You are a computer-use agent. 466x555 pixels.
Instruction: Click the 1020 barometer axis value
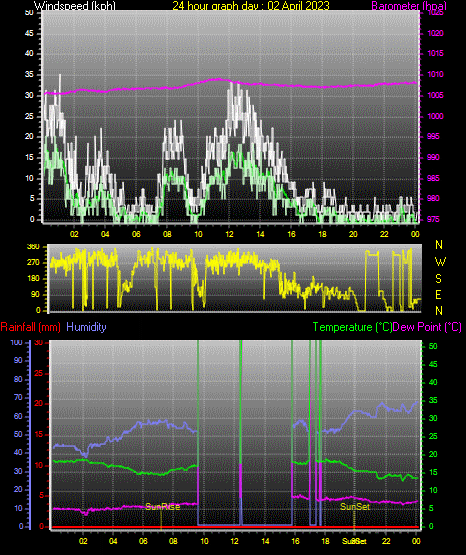436,33
